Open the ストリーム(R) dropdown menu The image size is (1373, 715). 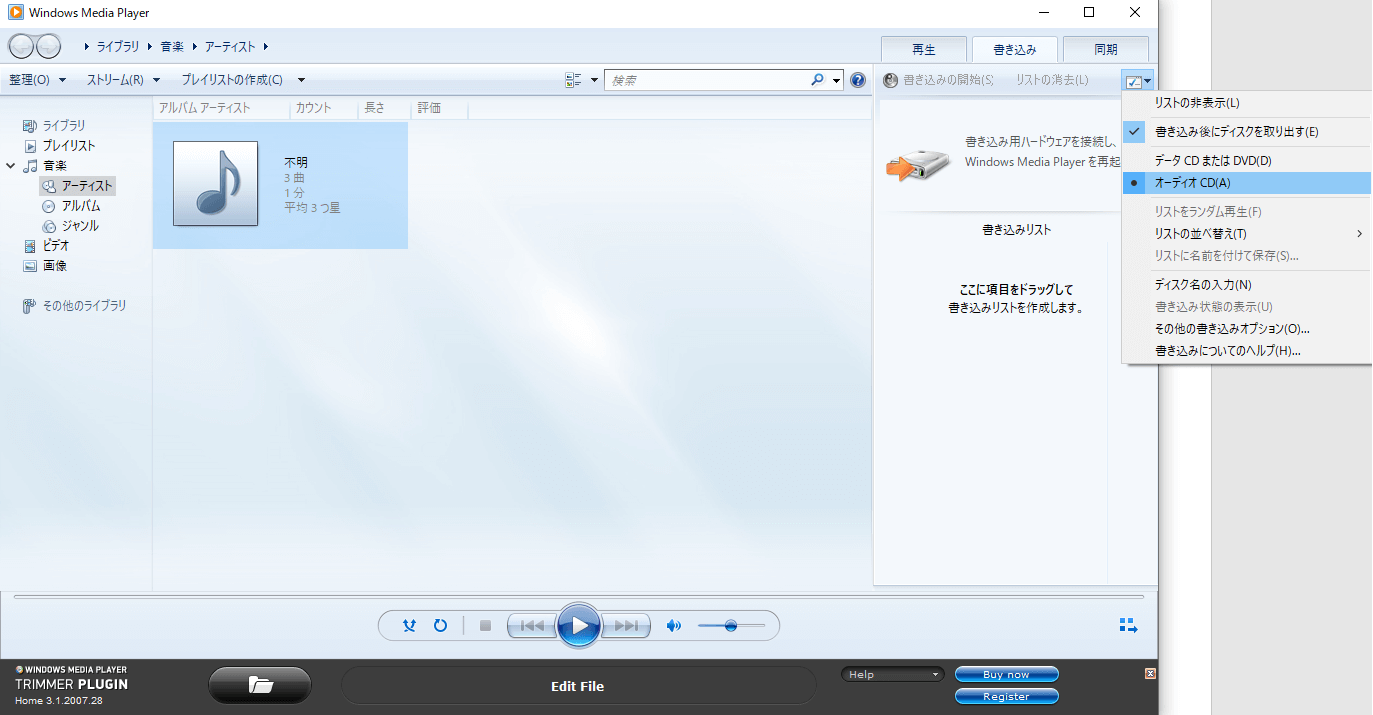click(124, 80)
